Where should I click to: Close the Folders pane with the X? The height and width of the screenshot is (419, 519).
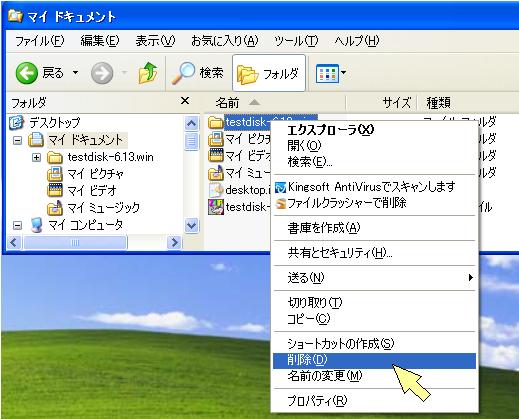click(185, 100)
